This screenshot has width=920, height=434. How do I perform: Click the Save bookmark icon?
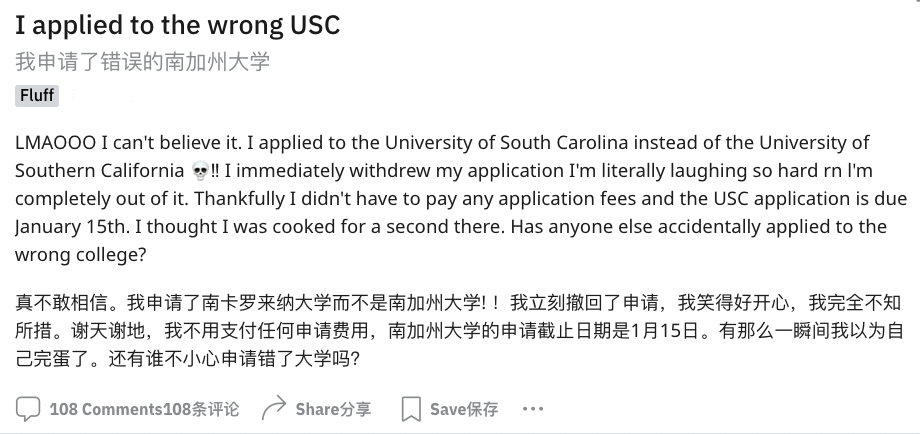[x=410, y=409]
